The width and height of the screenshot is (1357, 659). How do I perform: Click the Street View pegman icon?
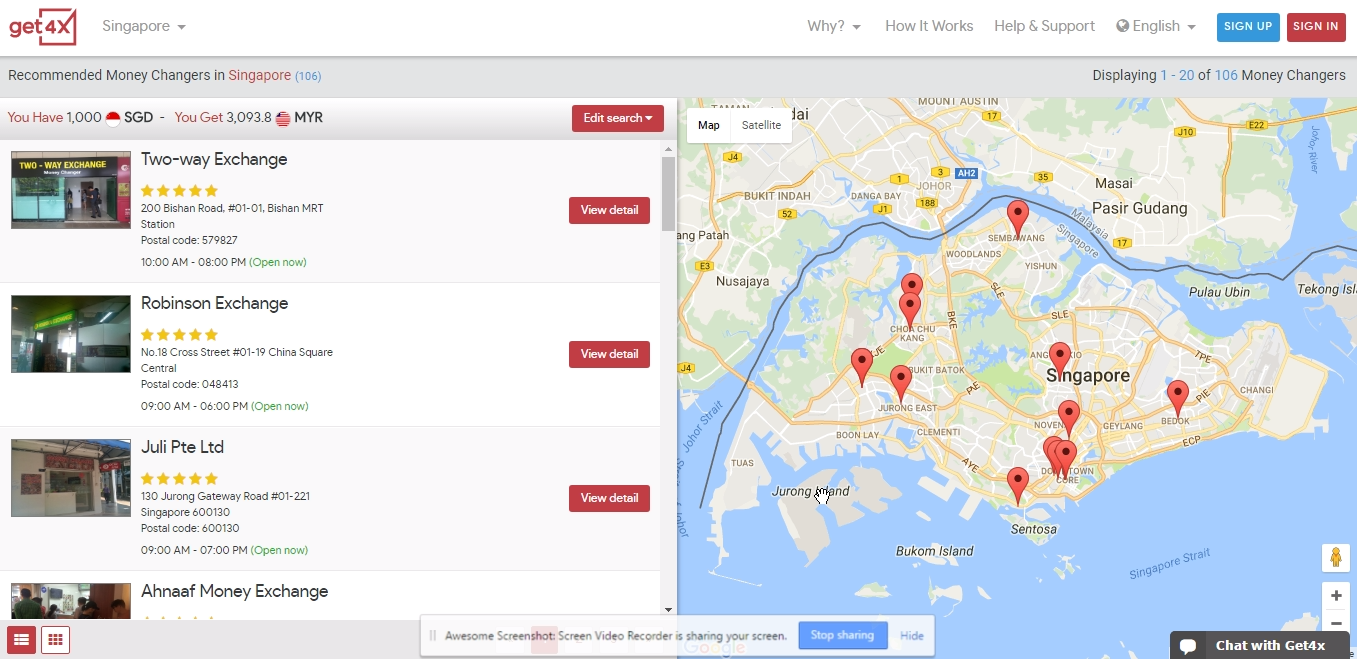tap(1335, 558)
